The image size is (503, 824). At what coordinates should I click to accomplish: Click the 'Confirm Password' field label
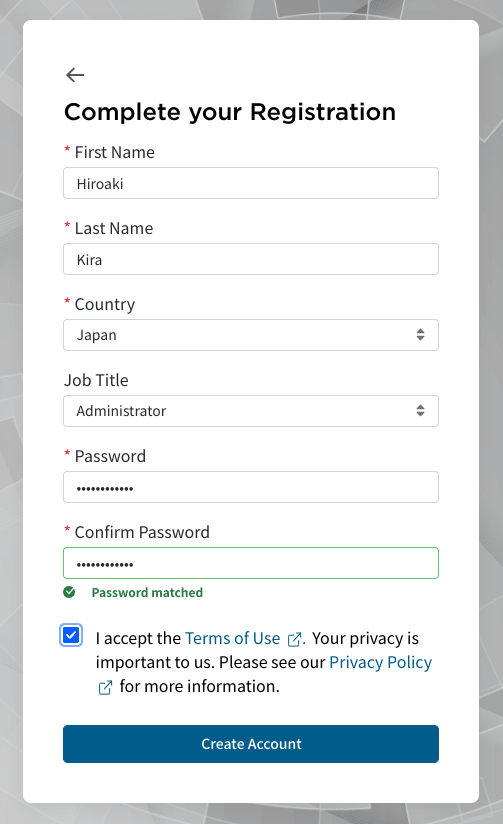[142, 532]
